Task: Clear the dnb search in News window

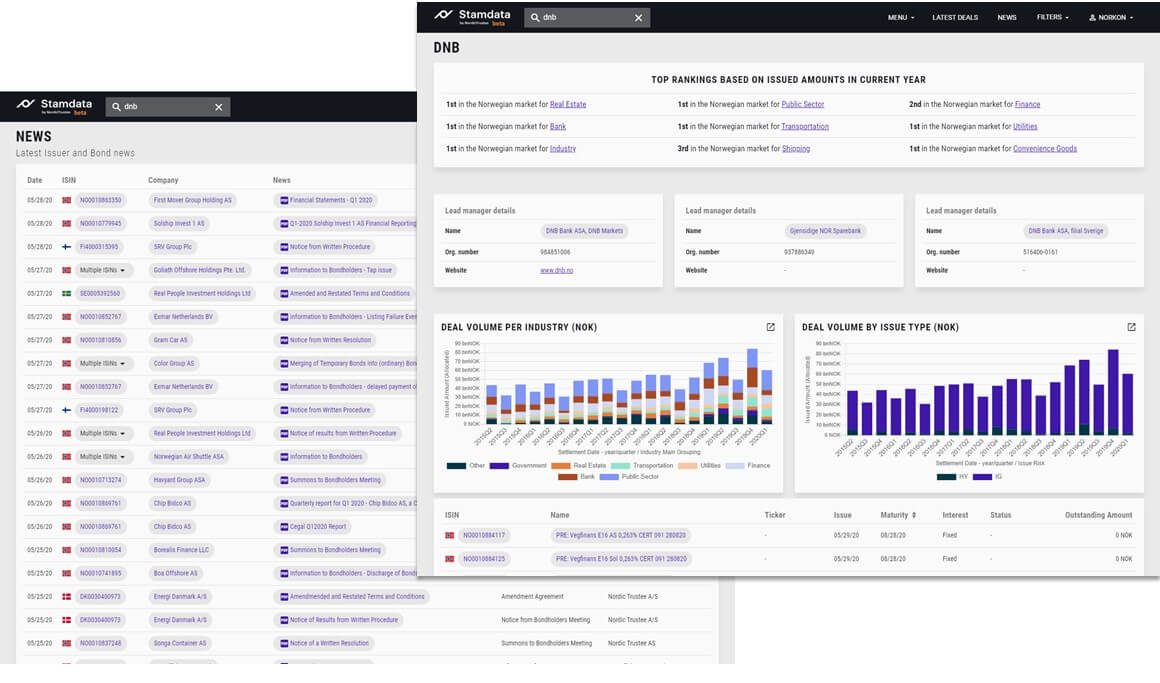Action: tap(219, 107)
